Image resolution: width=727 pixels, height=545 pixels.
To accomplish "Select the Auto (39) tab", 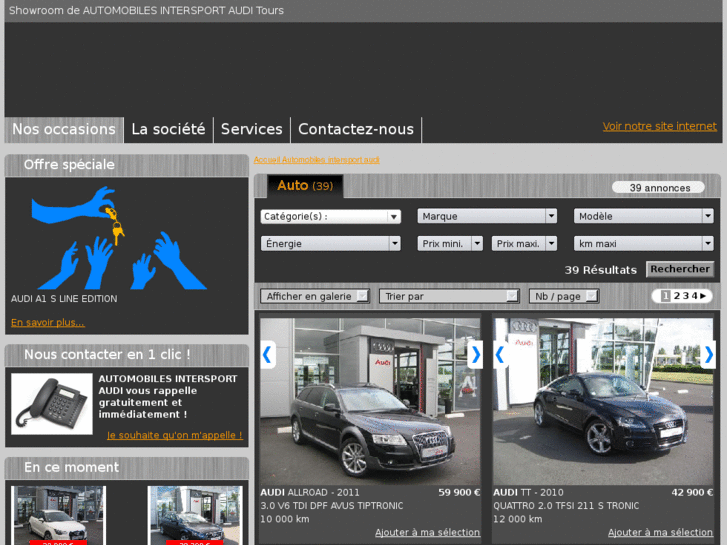I will (305, 186).
